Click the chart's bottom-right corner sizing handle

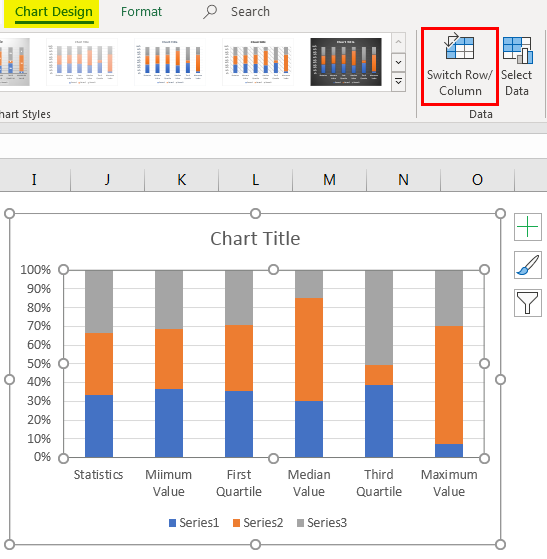501,545
